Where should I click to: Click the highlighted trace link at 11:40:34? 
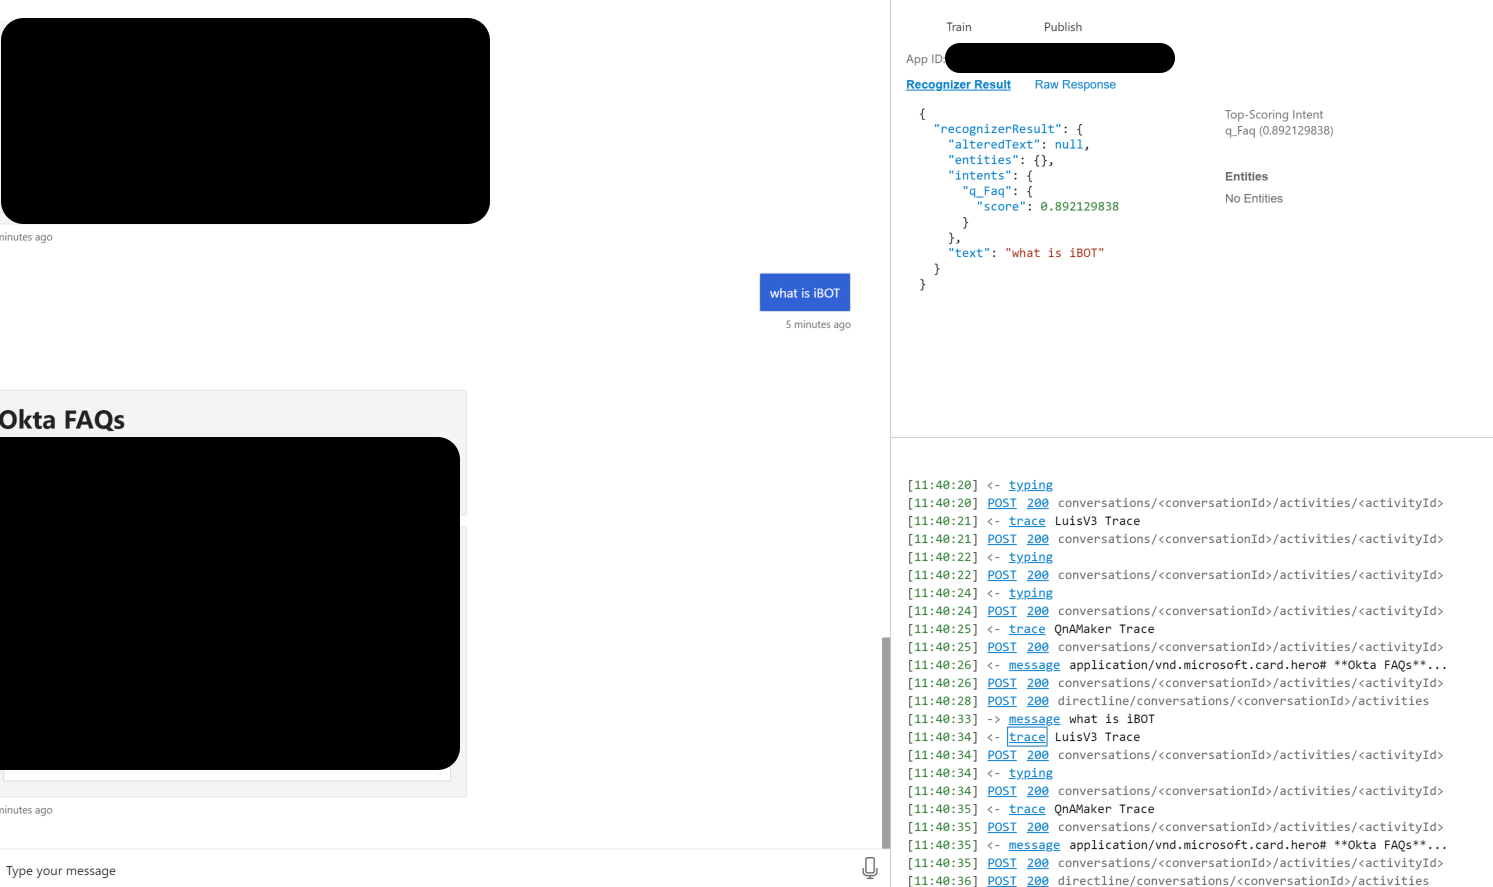[x=1027, y=737]
